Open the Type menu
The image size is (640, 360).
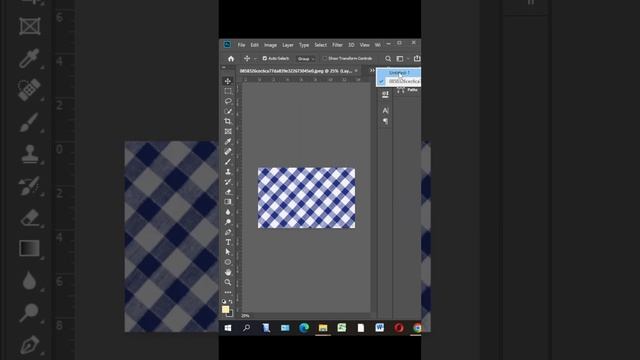click(304, 45)
